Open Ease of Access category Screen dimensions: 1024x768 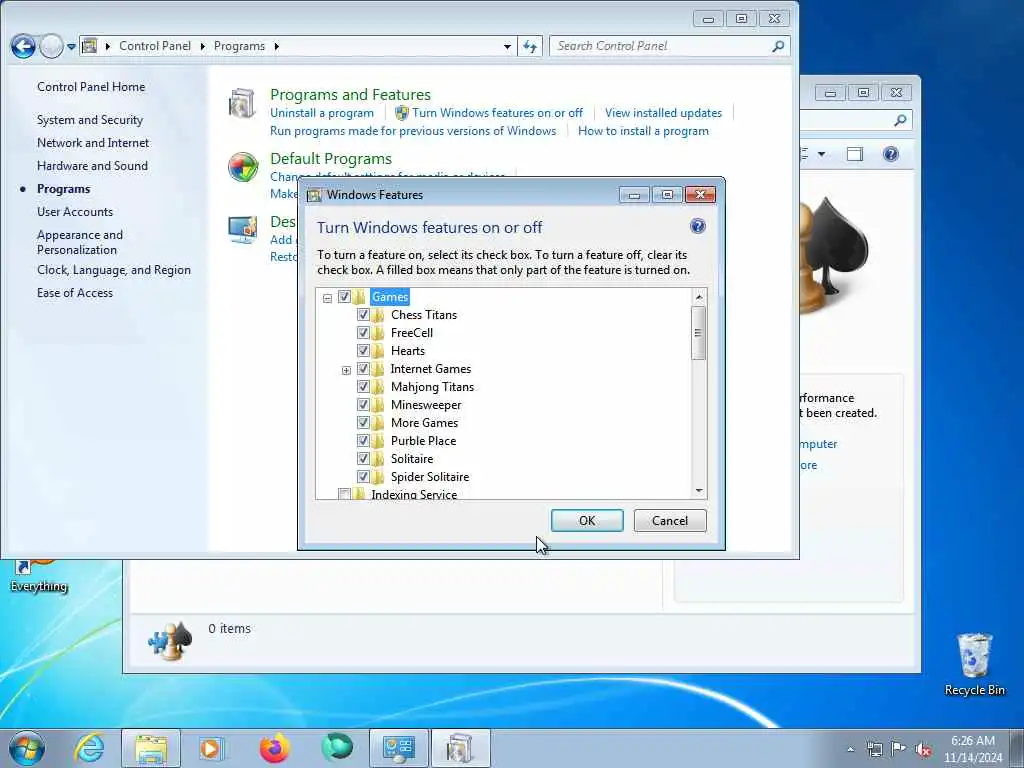(74, 293)
